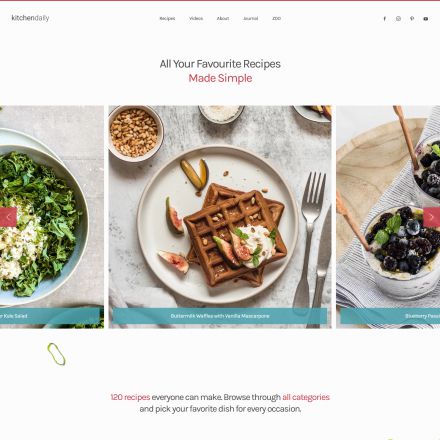440x440 pixels.
Task: Follow the '120 recipes' link
Action: coord(130,397)
